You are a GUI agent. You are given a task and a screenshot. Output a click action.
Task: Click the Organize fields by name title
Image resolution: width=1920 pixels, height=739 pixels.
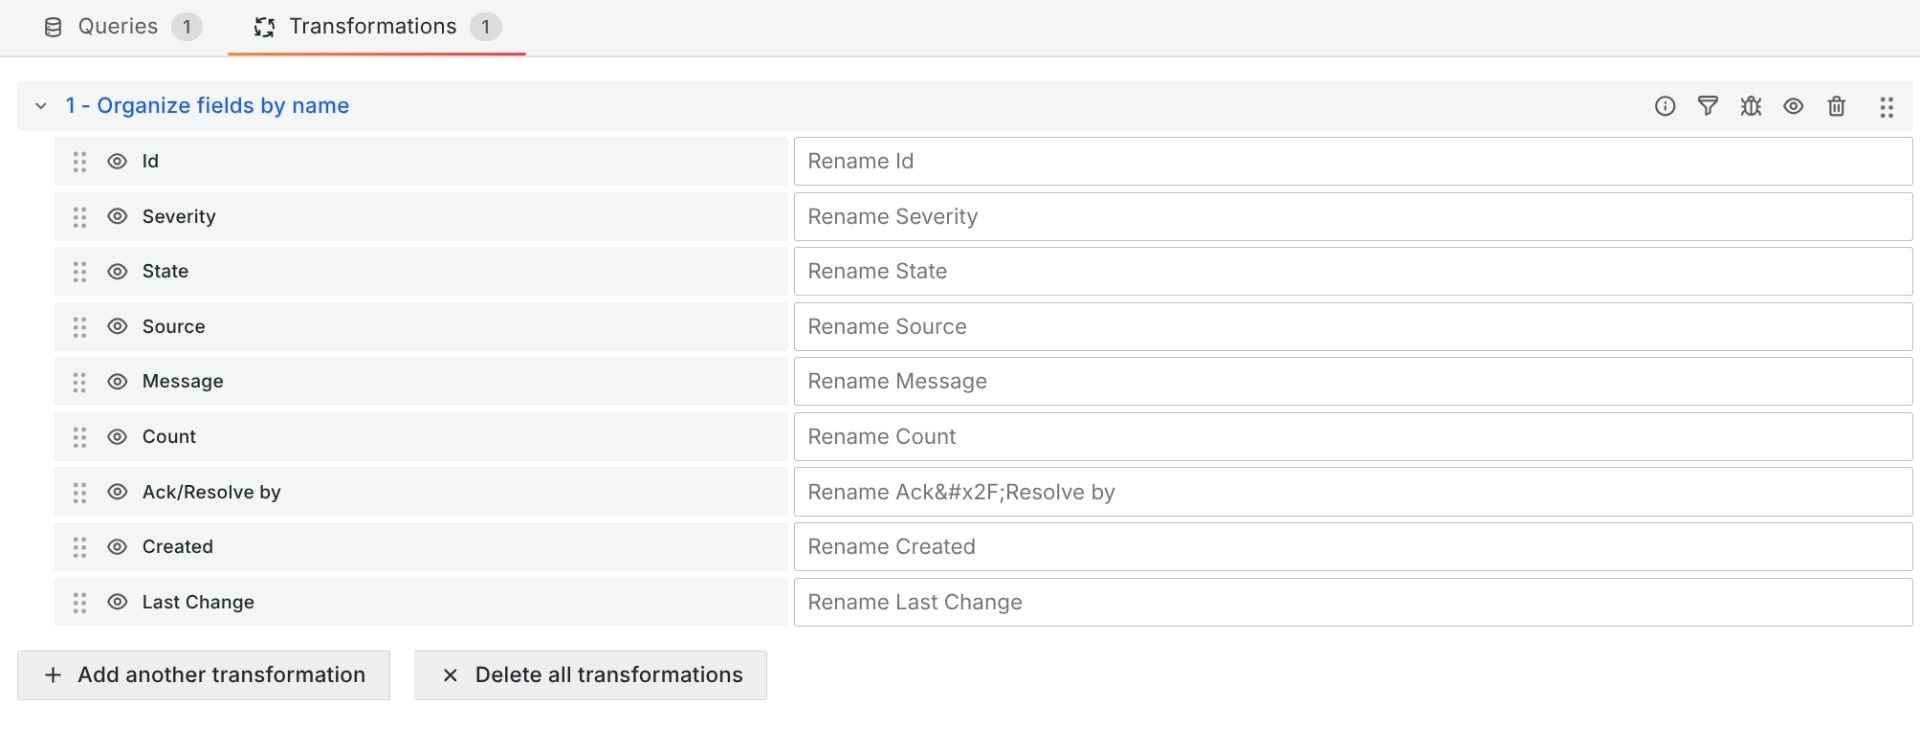207,106
